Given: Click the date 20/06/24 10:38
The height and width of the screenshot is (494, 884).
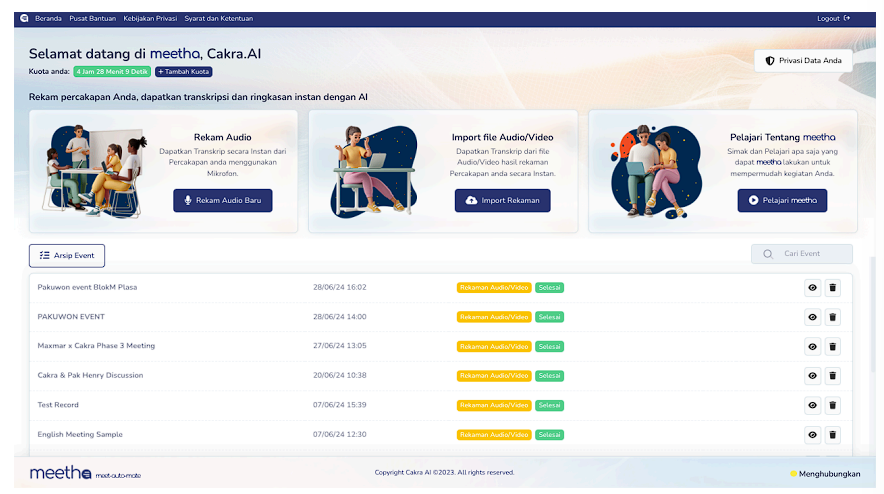Looking at the screenshot, I should click(340, 375).
